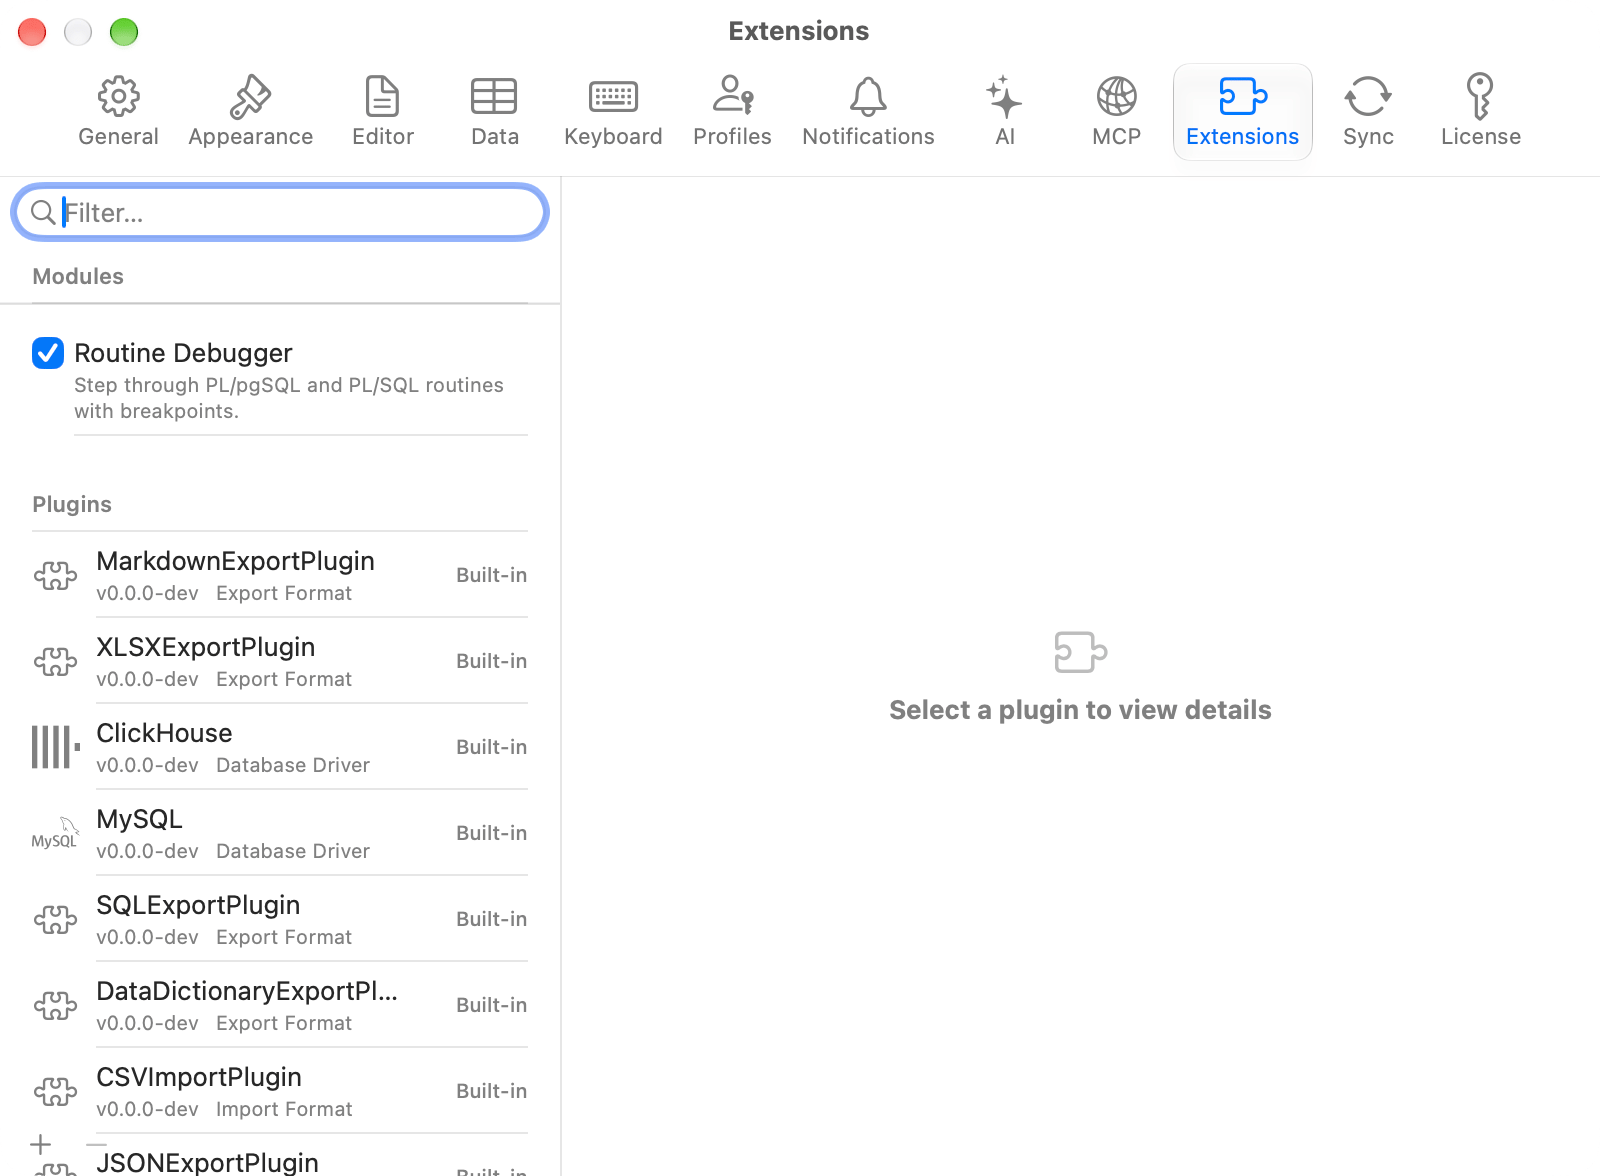Click the MySQL dolphin logo icon
Viewport: 1600px width, 1176px height.
[55, 833]
